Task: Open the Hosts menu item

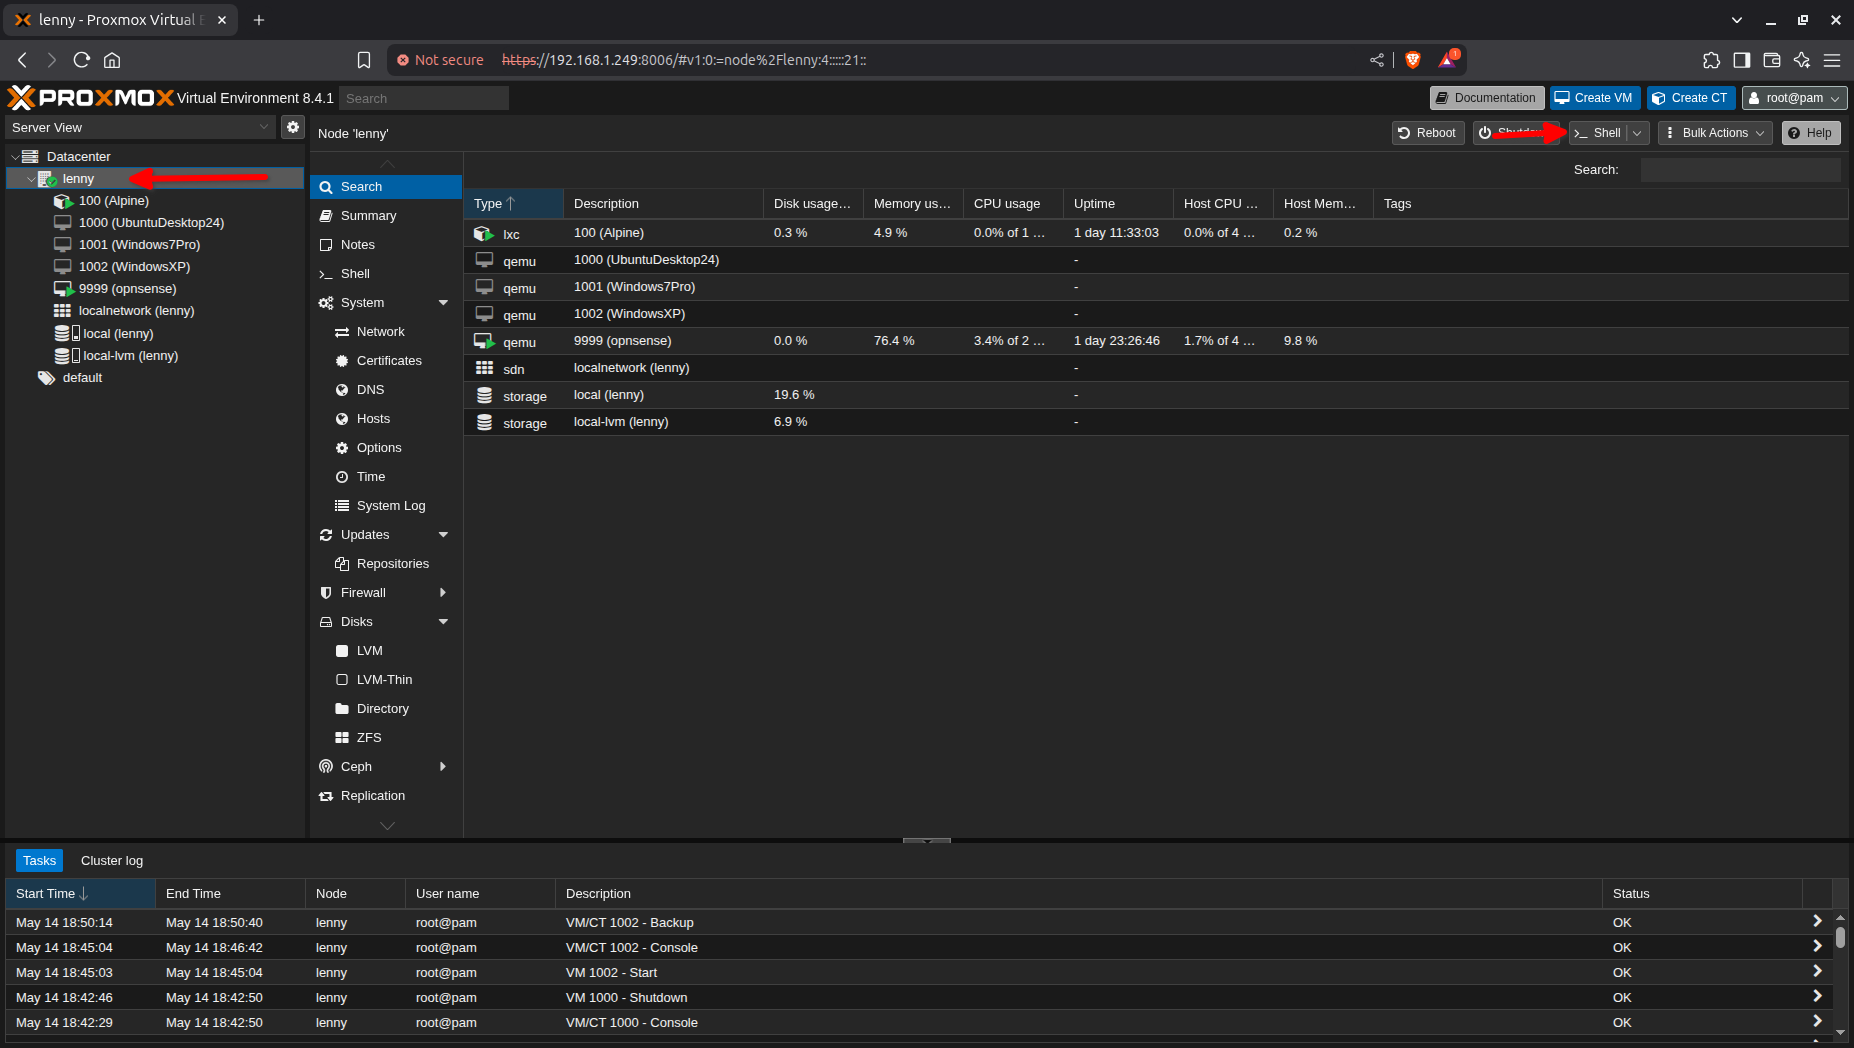Action: pos(373,419)
